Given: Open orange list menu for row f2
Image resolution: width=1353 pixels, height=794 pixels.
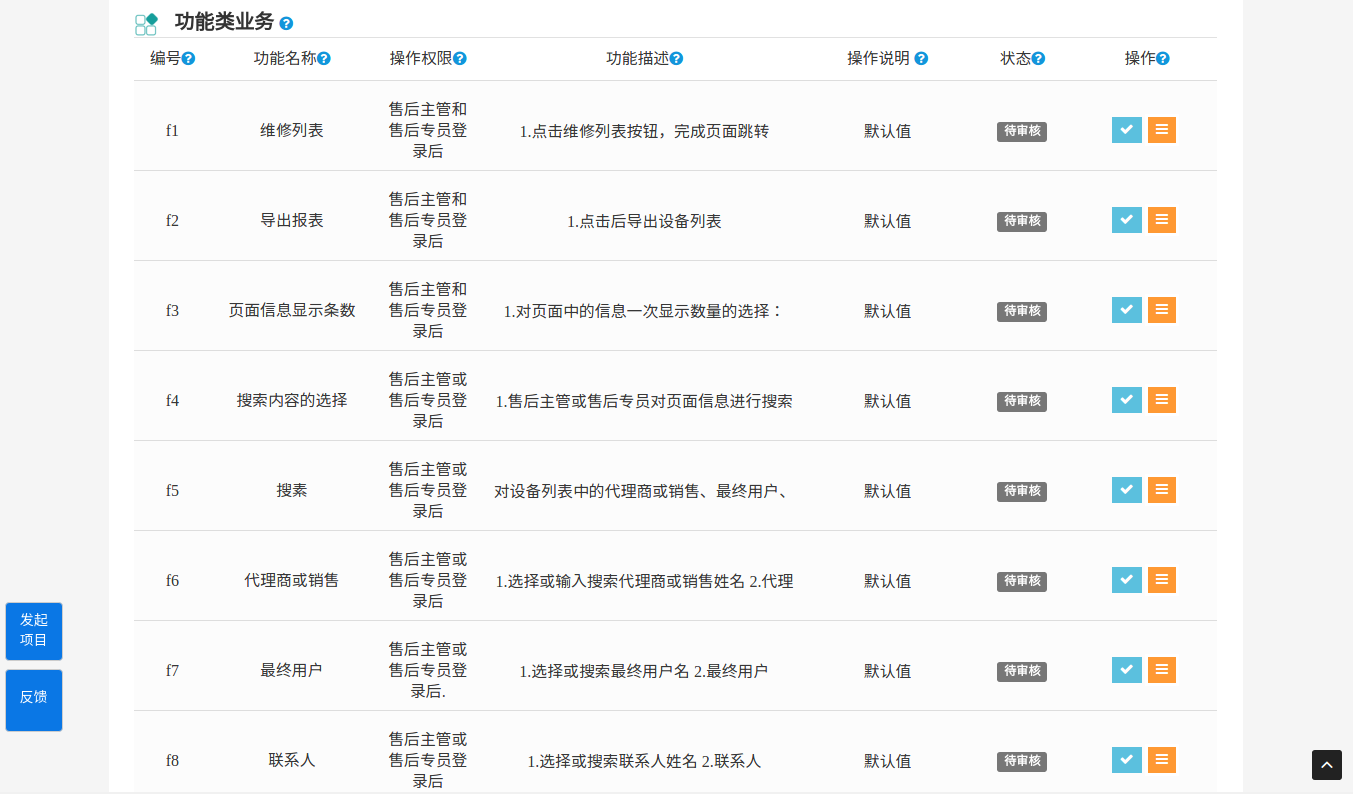Looking at the screenshot, I should 1162,220.
